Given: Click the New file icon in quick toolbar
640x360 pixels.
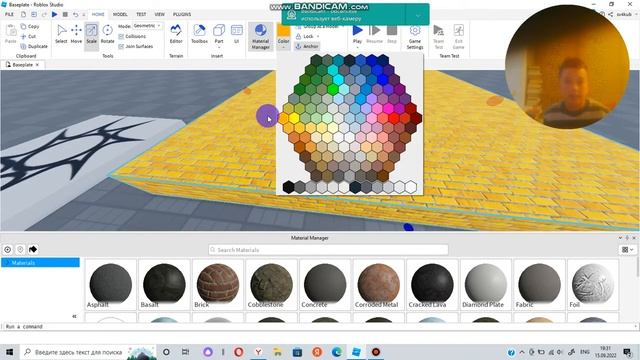Looking at the screenshot, I should [x=24, y=14].
